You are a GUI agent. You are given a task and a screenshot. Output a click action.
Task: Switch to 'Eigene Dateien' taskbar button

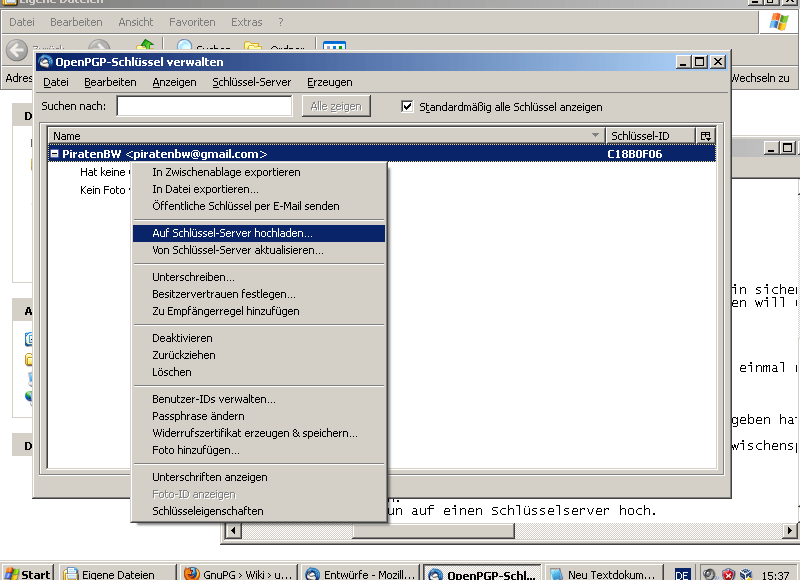pyautogui.click(x=117, y=574)
